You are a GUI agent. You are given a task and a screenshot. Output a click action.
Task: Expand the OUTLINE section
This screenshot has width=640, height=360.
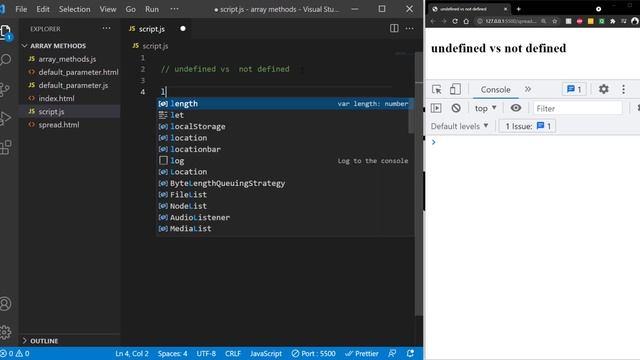coord(40,341)
